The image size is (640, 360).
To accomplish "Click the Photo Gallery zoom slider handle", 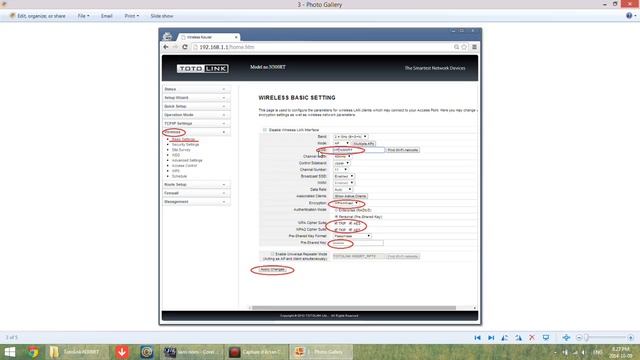I will [x=587, y=338].
